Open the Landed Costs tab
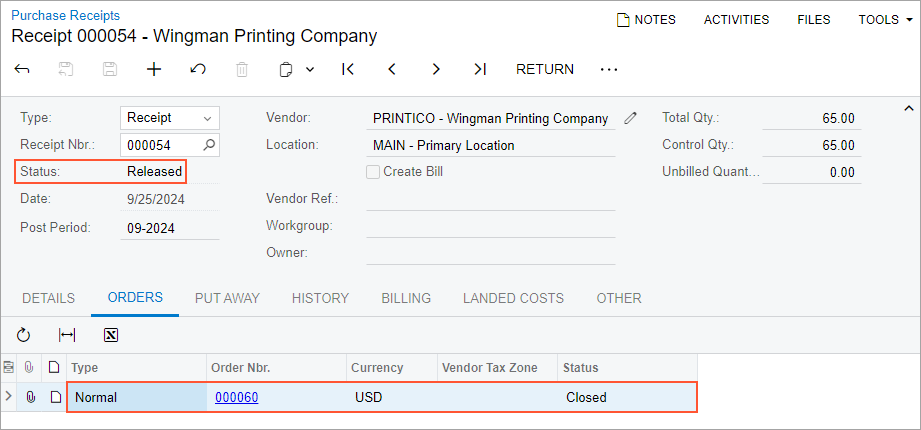 (513, 298)
